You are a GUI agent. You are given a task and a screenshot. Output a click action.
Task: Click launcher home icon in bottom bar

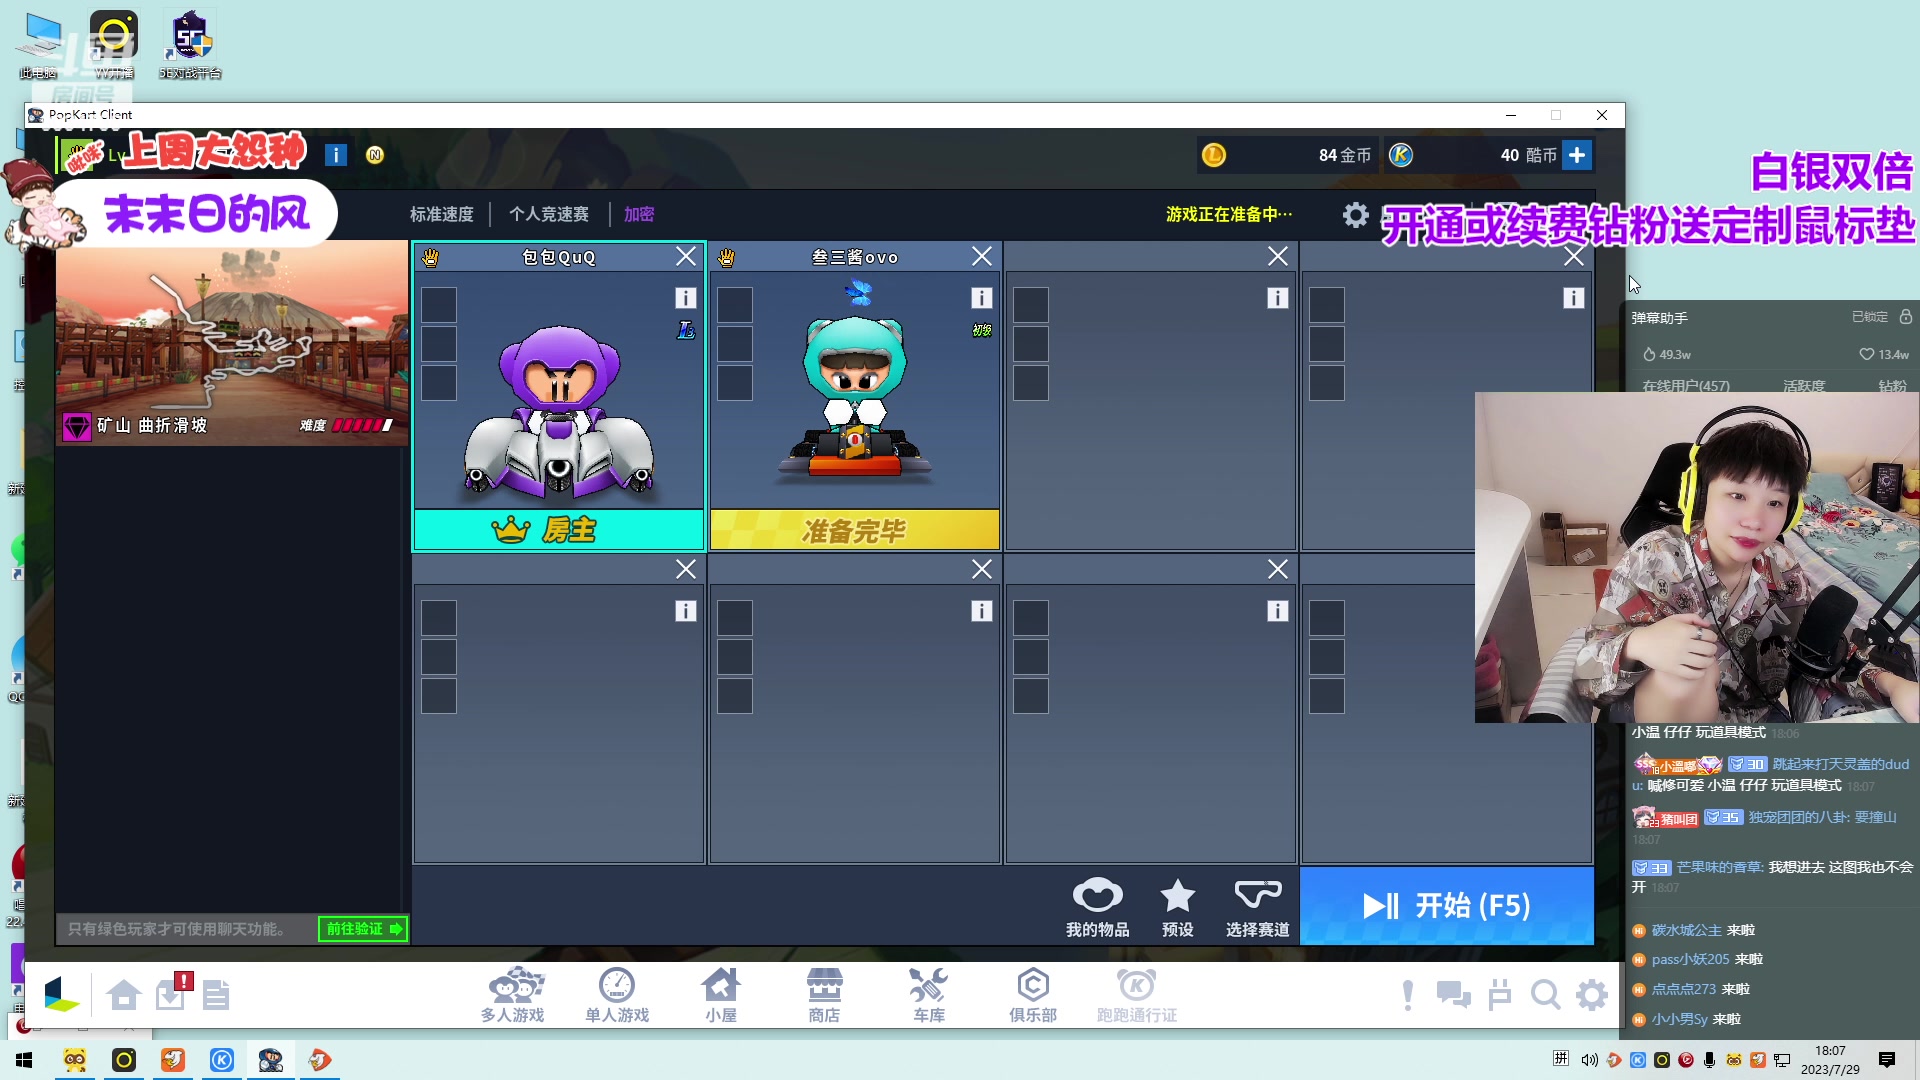point(124,995)
